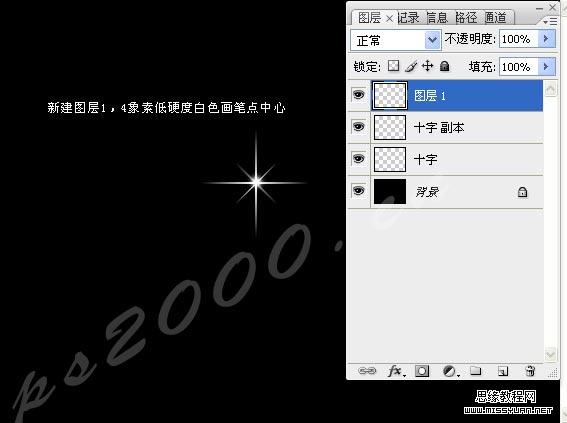
Task: Switch to the 路径 paths tab
Action: coord(466,17)
